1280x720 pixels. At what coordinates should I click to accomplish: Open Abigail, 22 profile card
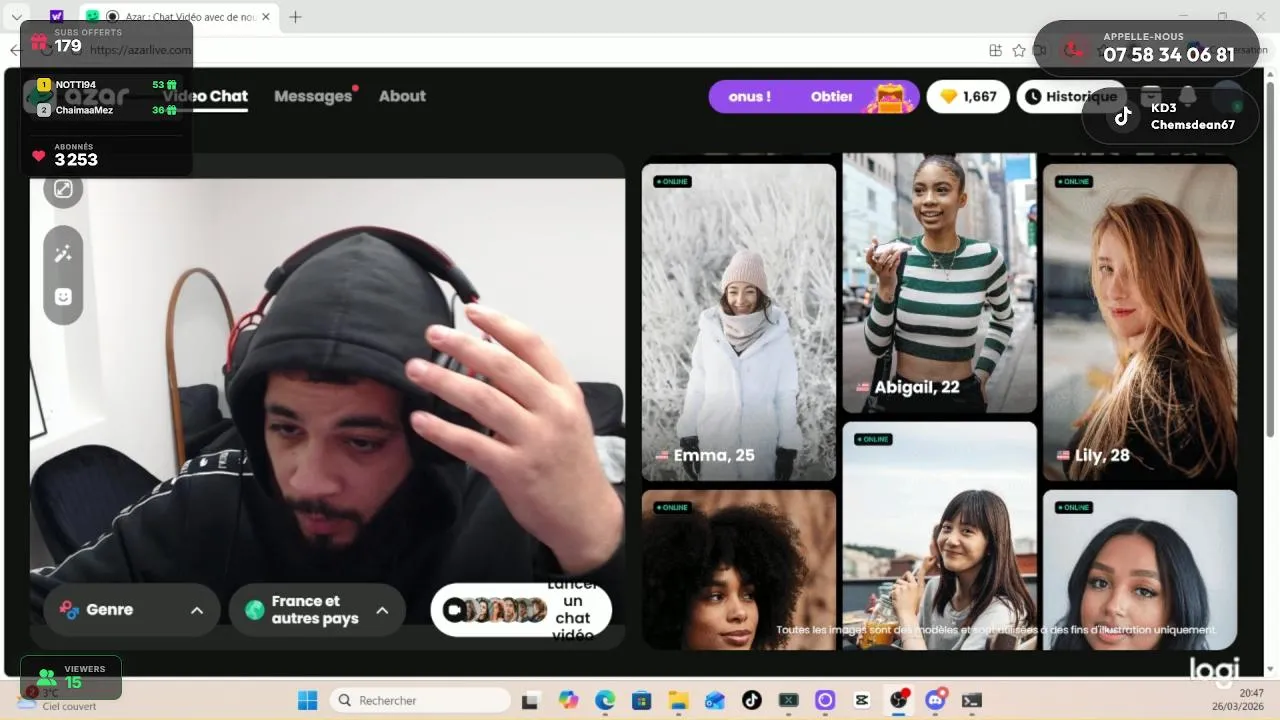939,283
